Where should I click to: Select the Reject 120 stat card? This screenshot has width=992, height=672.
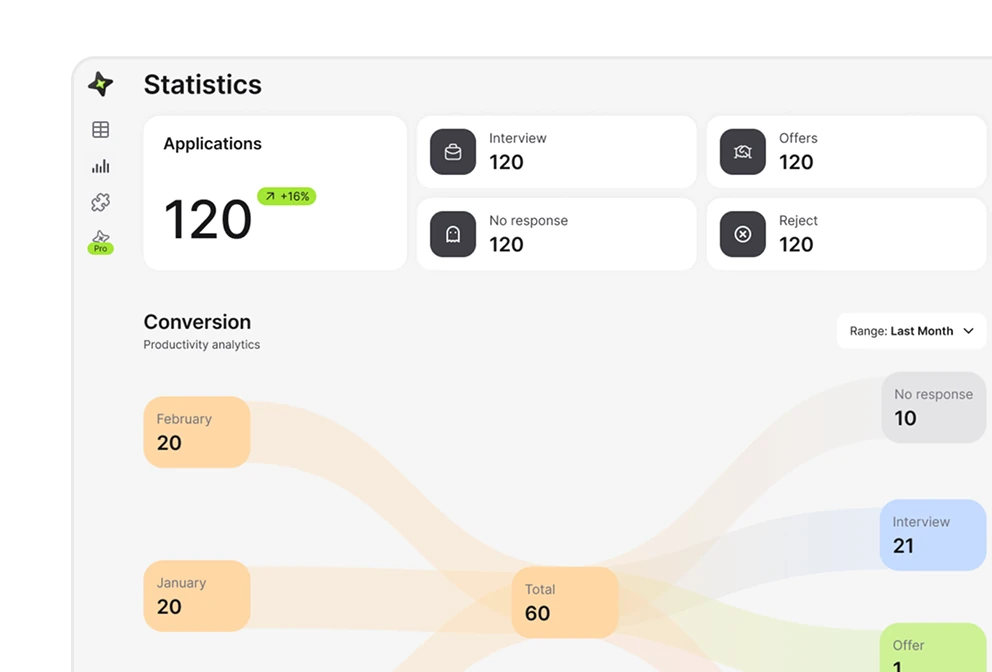tap(846, 234)
